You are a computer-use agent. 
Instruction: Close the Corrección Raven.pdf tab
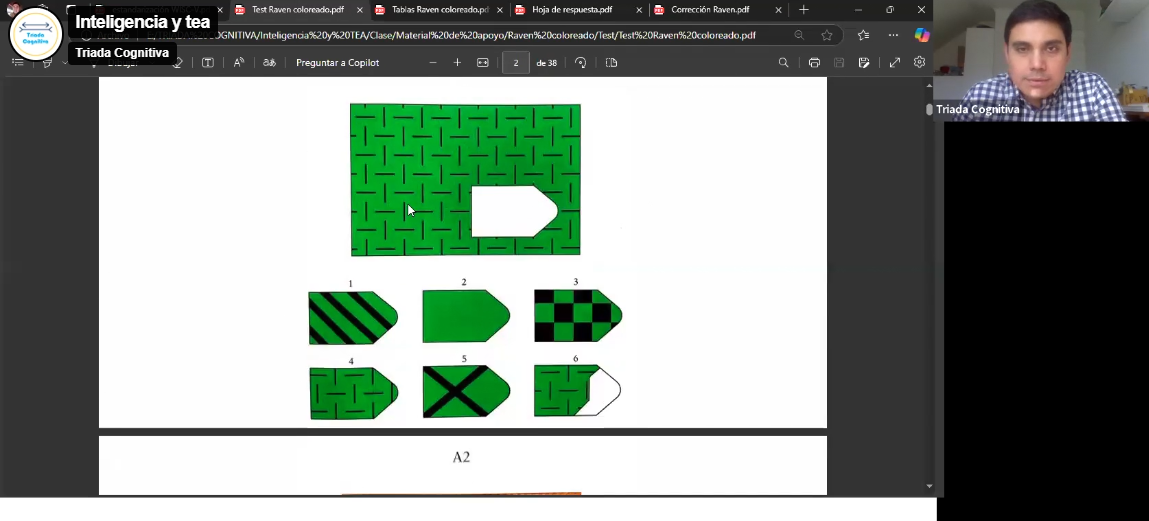778,10
